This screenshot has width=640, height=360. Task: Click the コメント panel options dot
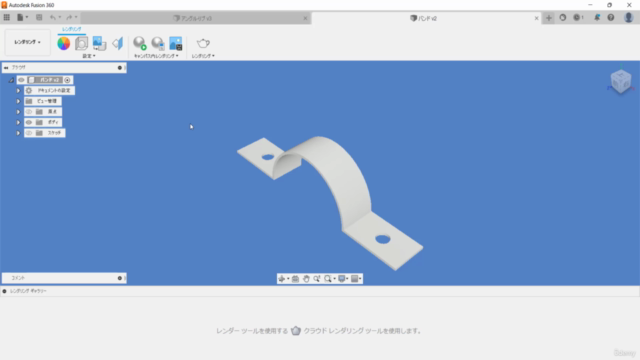(120, 278)
